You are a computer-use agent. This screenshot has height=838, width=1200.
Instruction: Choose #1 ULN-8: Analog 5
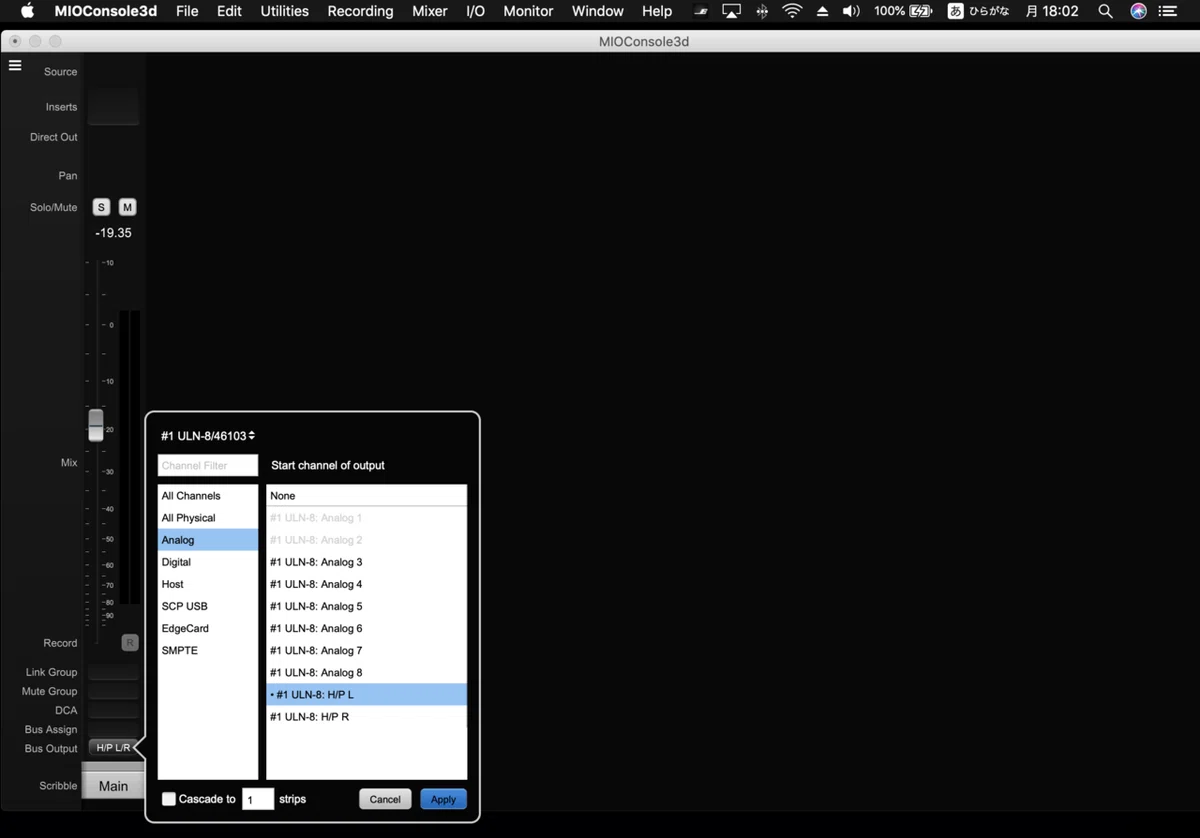pos(366,606)
